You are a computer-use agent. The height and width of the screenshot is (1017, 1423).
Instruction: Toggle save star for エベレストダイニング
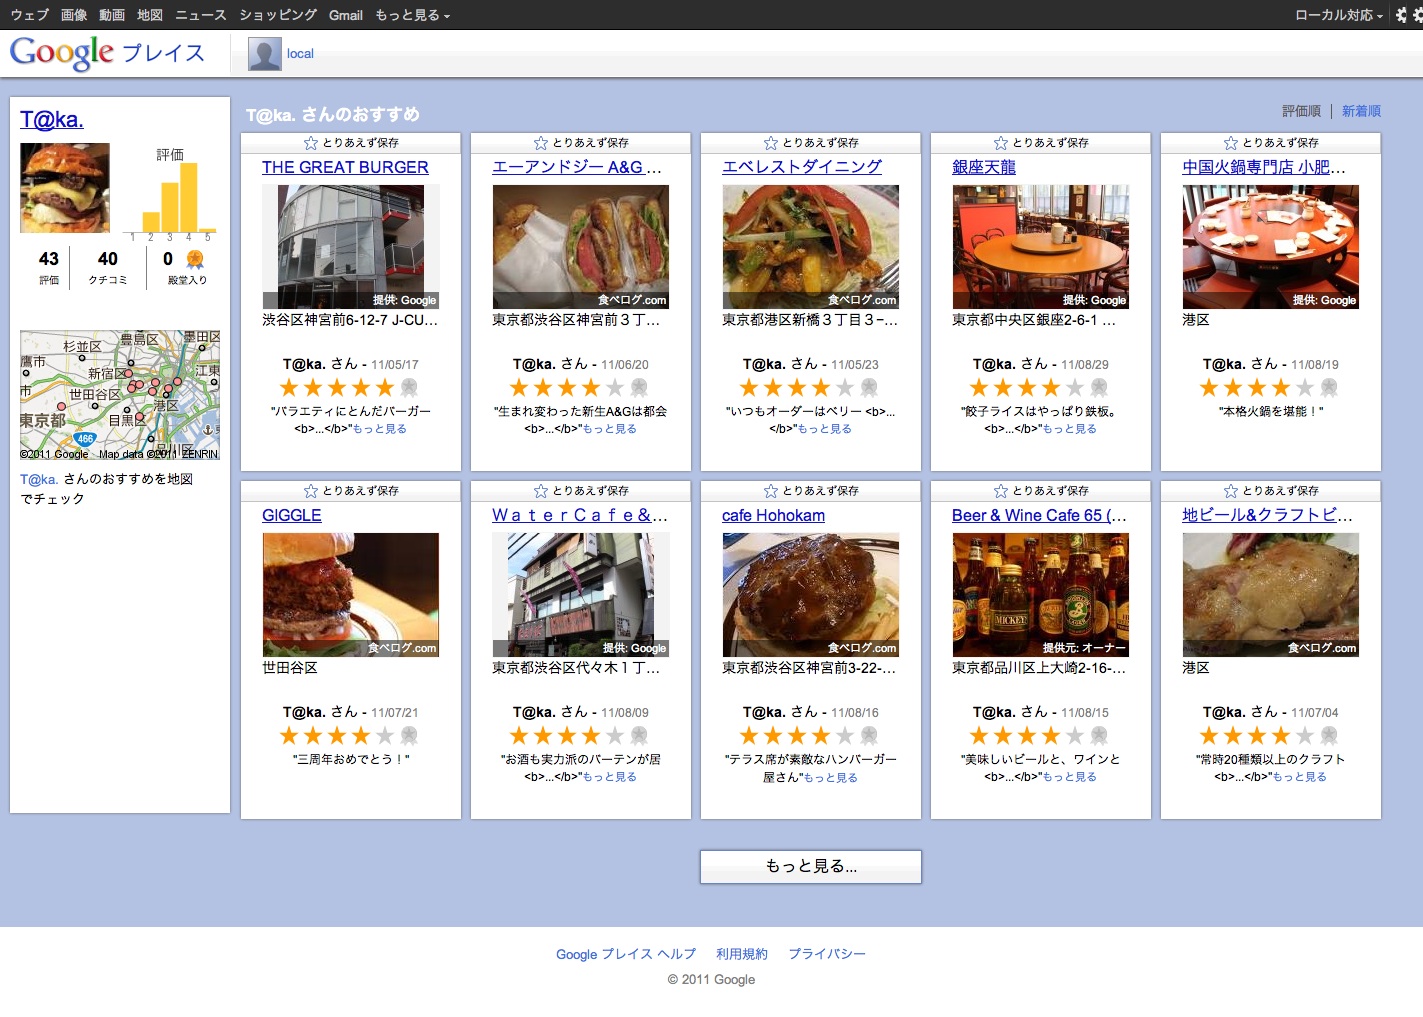coord(771,143)
